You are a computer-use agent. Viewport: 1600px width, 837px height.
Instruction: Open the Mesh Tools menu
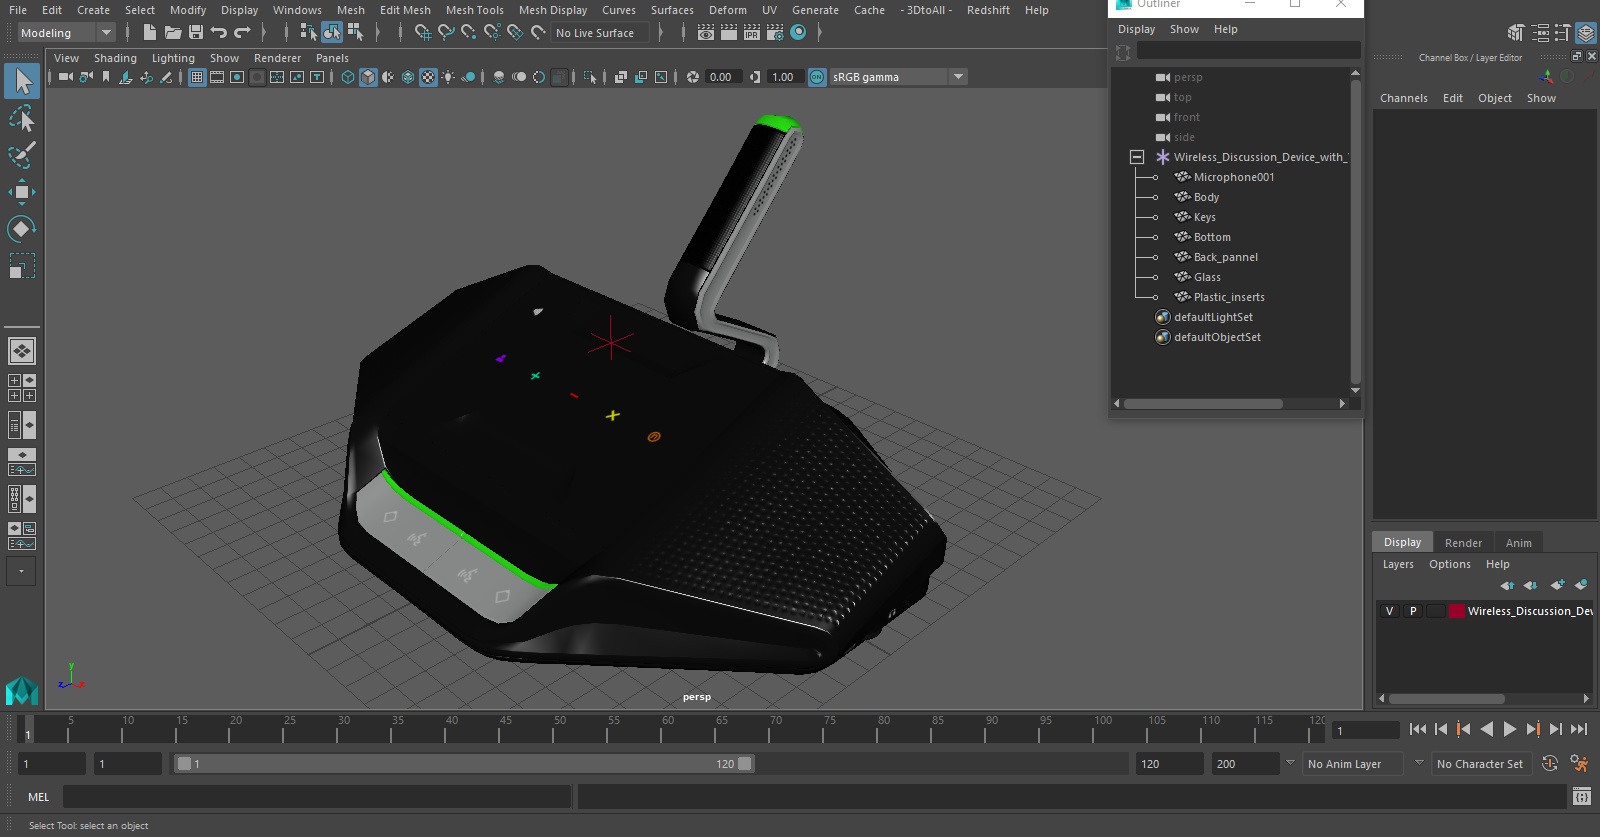pyautogui.click(x=474, y=10)
